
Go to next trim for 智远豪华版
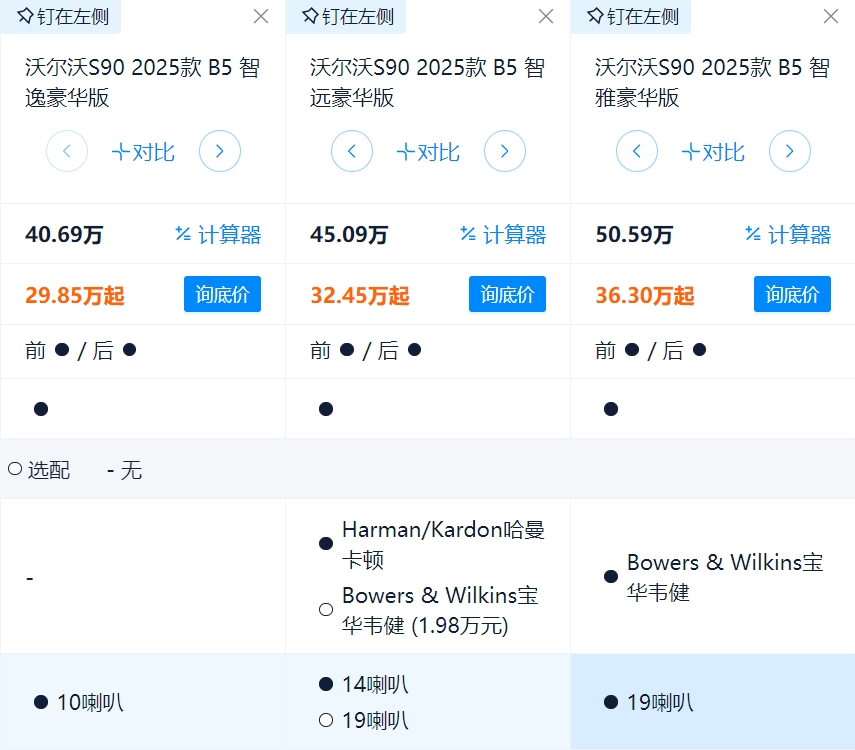click(505, 151)
